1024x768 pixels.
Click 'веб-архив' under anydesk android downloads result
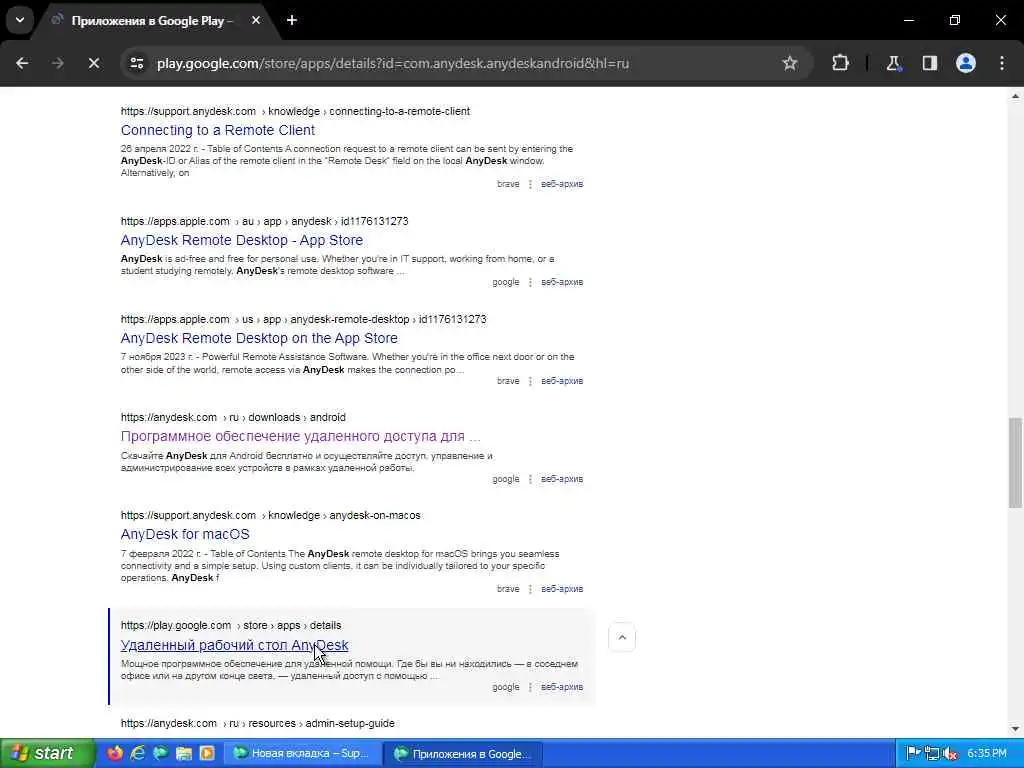[562, 479]
